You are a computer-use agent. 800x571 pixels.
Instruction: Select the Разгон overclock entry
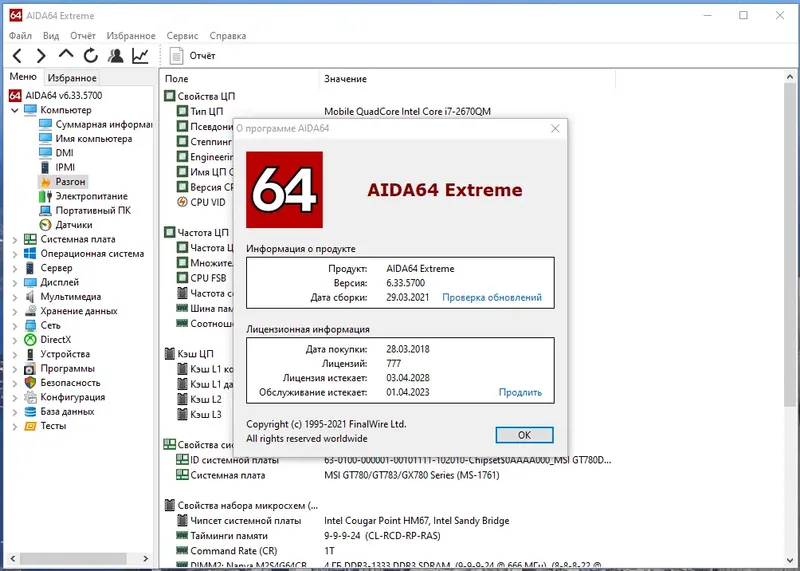point(63,182)
